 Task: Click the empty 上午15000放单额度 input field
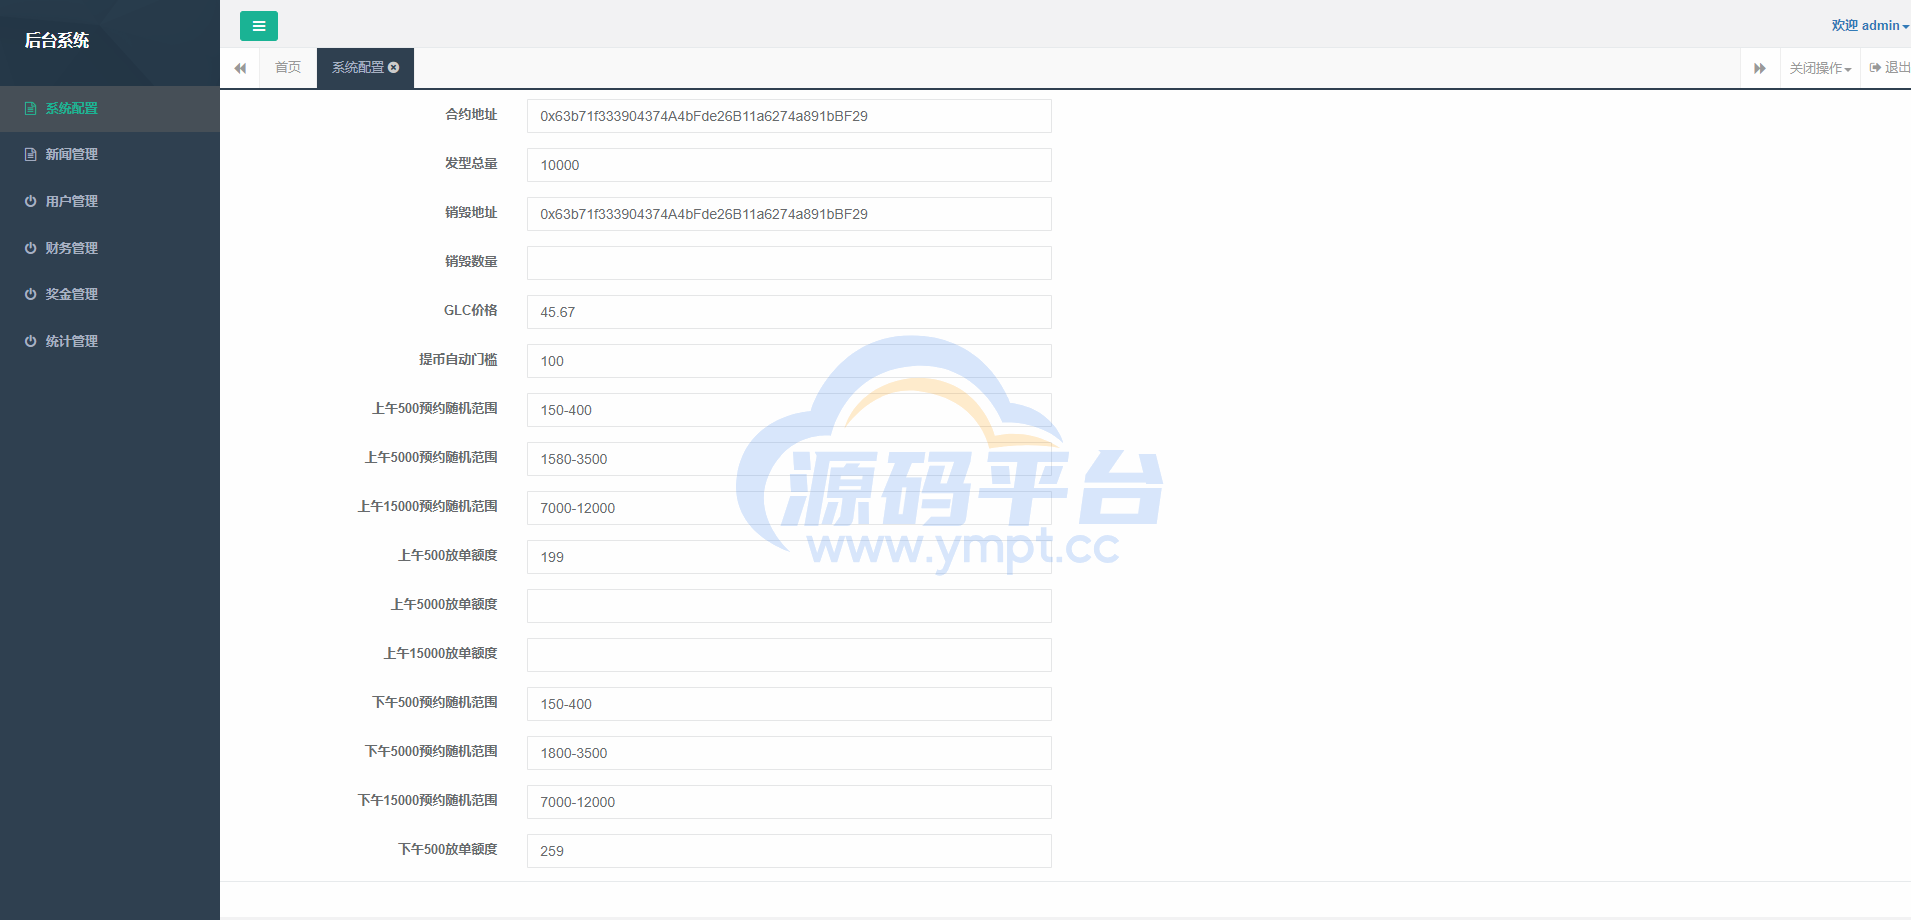tap(789, 655)
